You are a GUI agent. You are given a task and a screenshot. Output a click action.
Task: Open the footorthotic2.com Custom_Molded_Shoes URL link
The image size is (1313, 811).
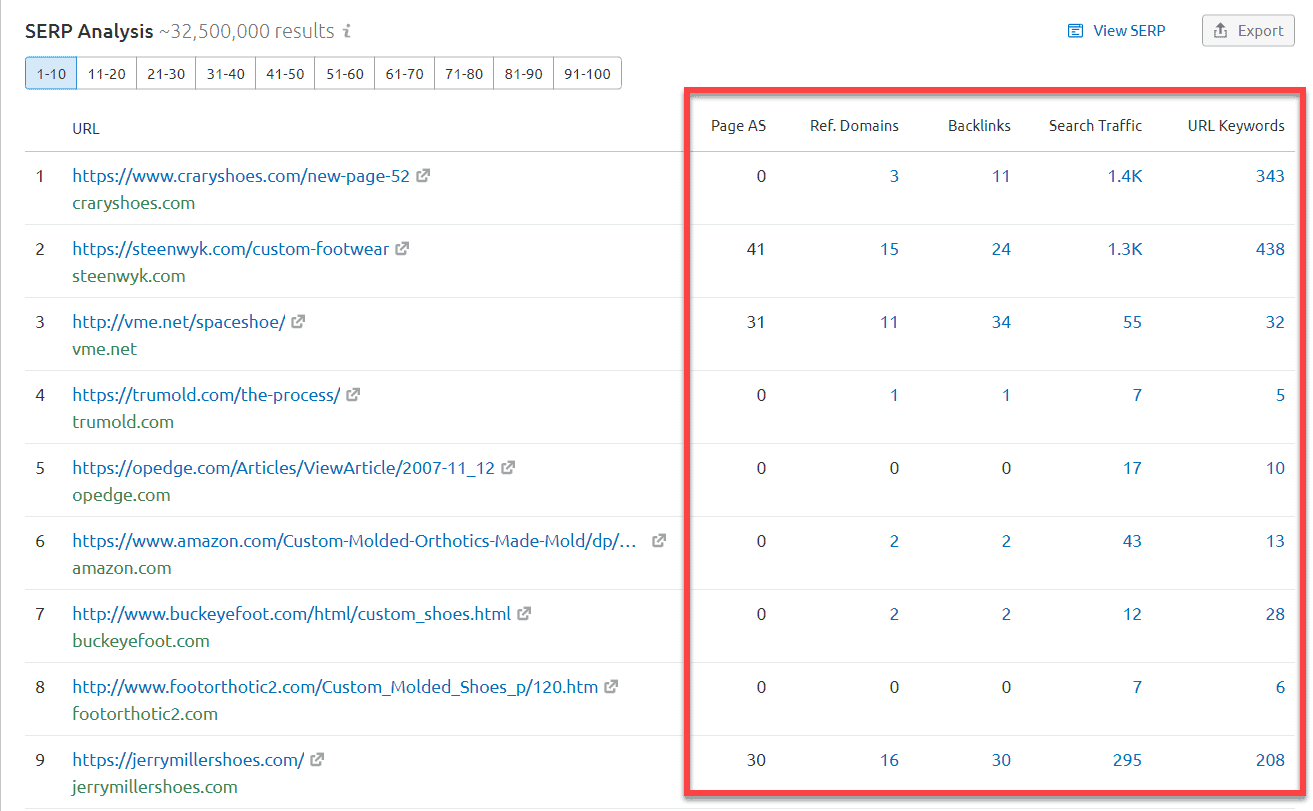point(335,687)
